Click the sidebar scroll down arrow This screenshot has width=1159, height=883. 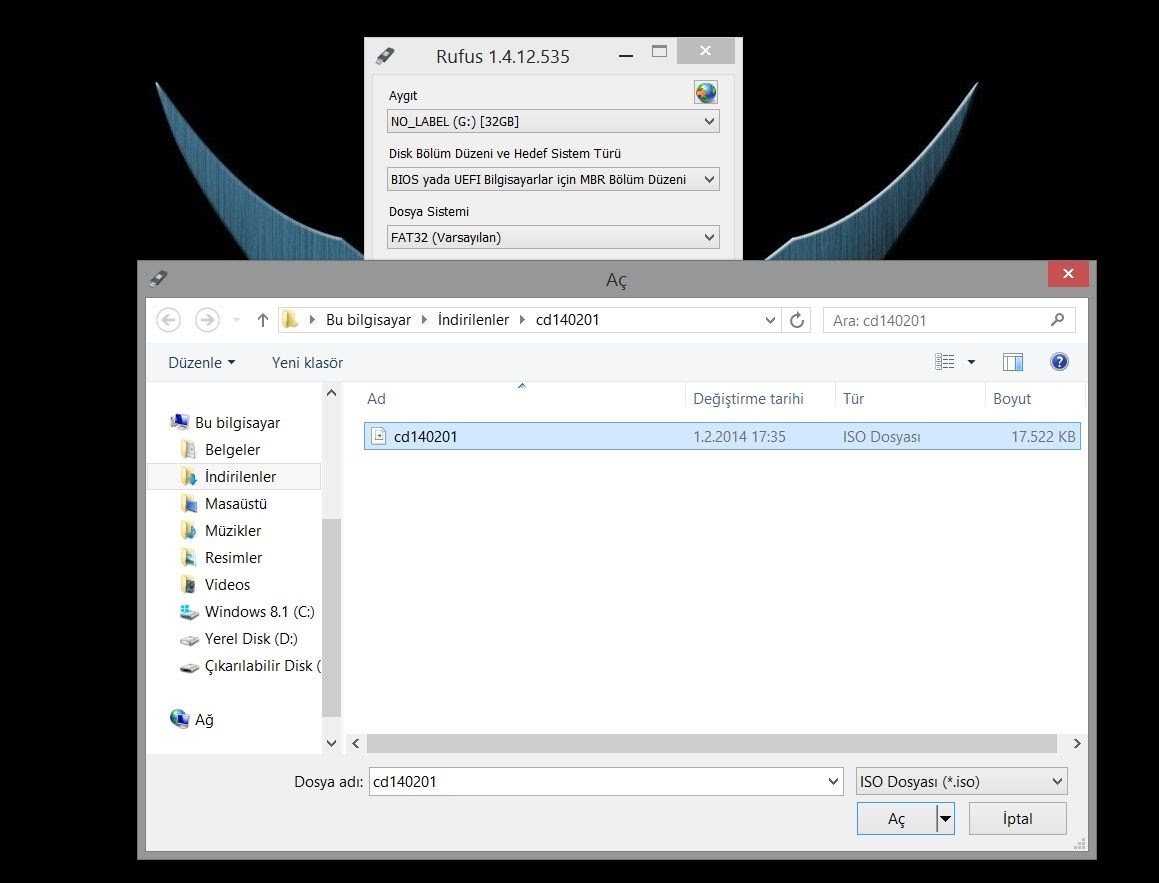332,743
